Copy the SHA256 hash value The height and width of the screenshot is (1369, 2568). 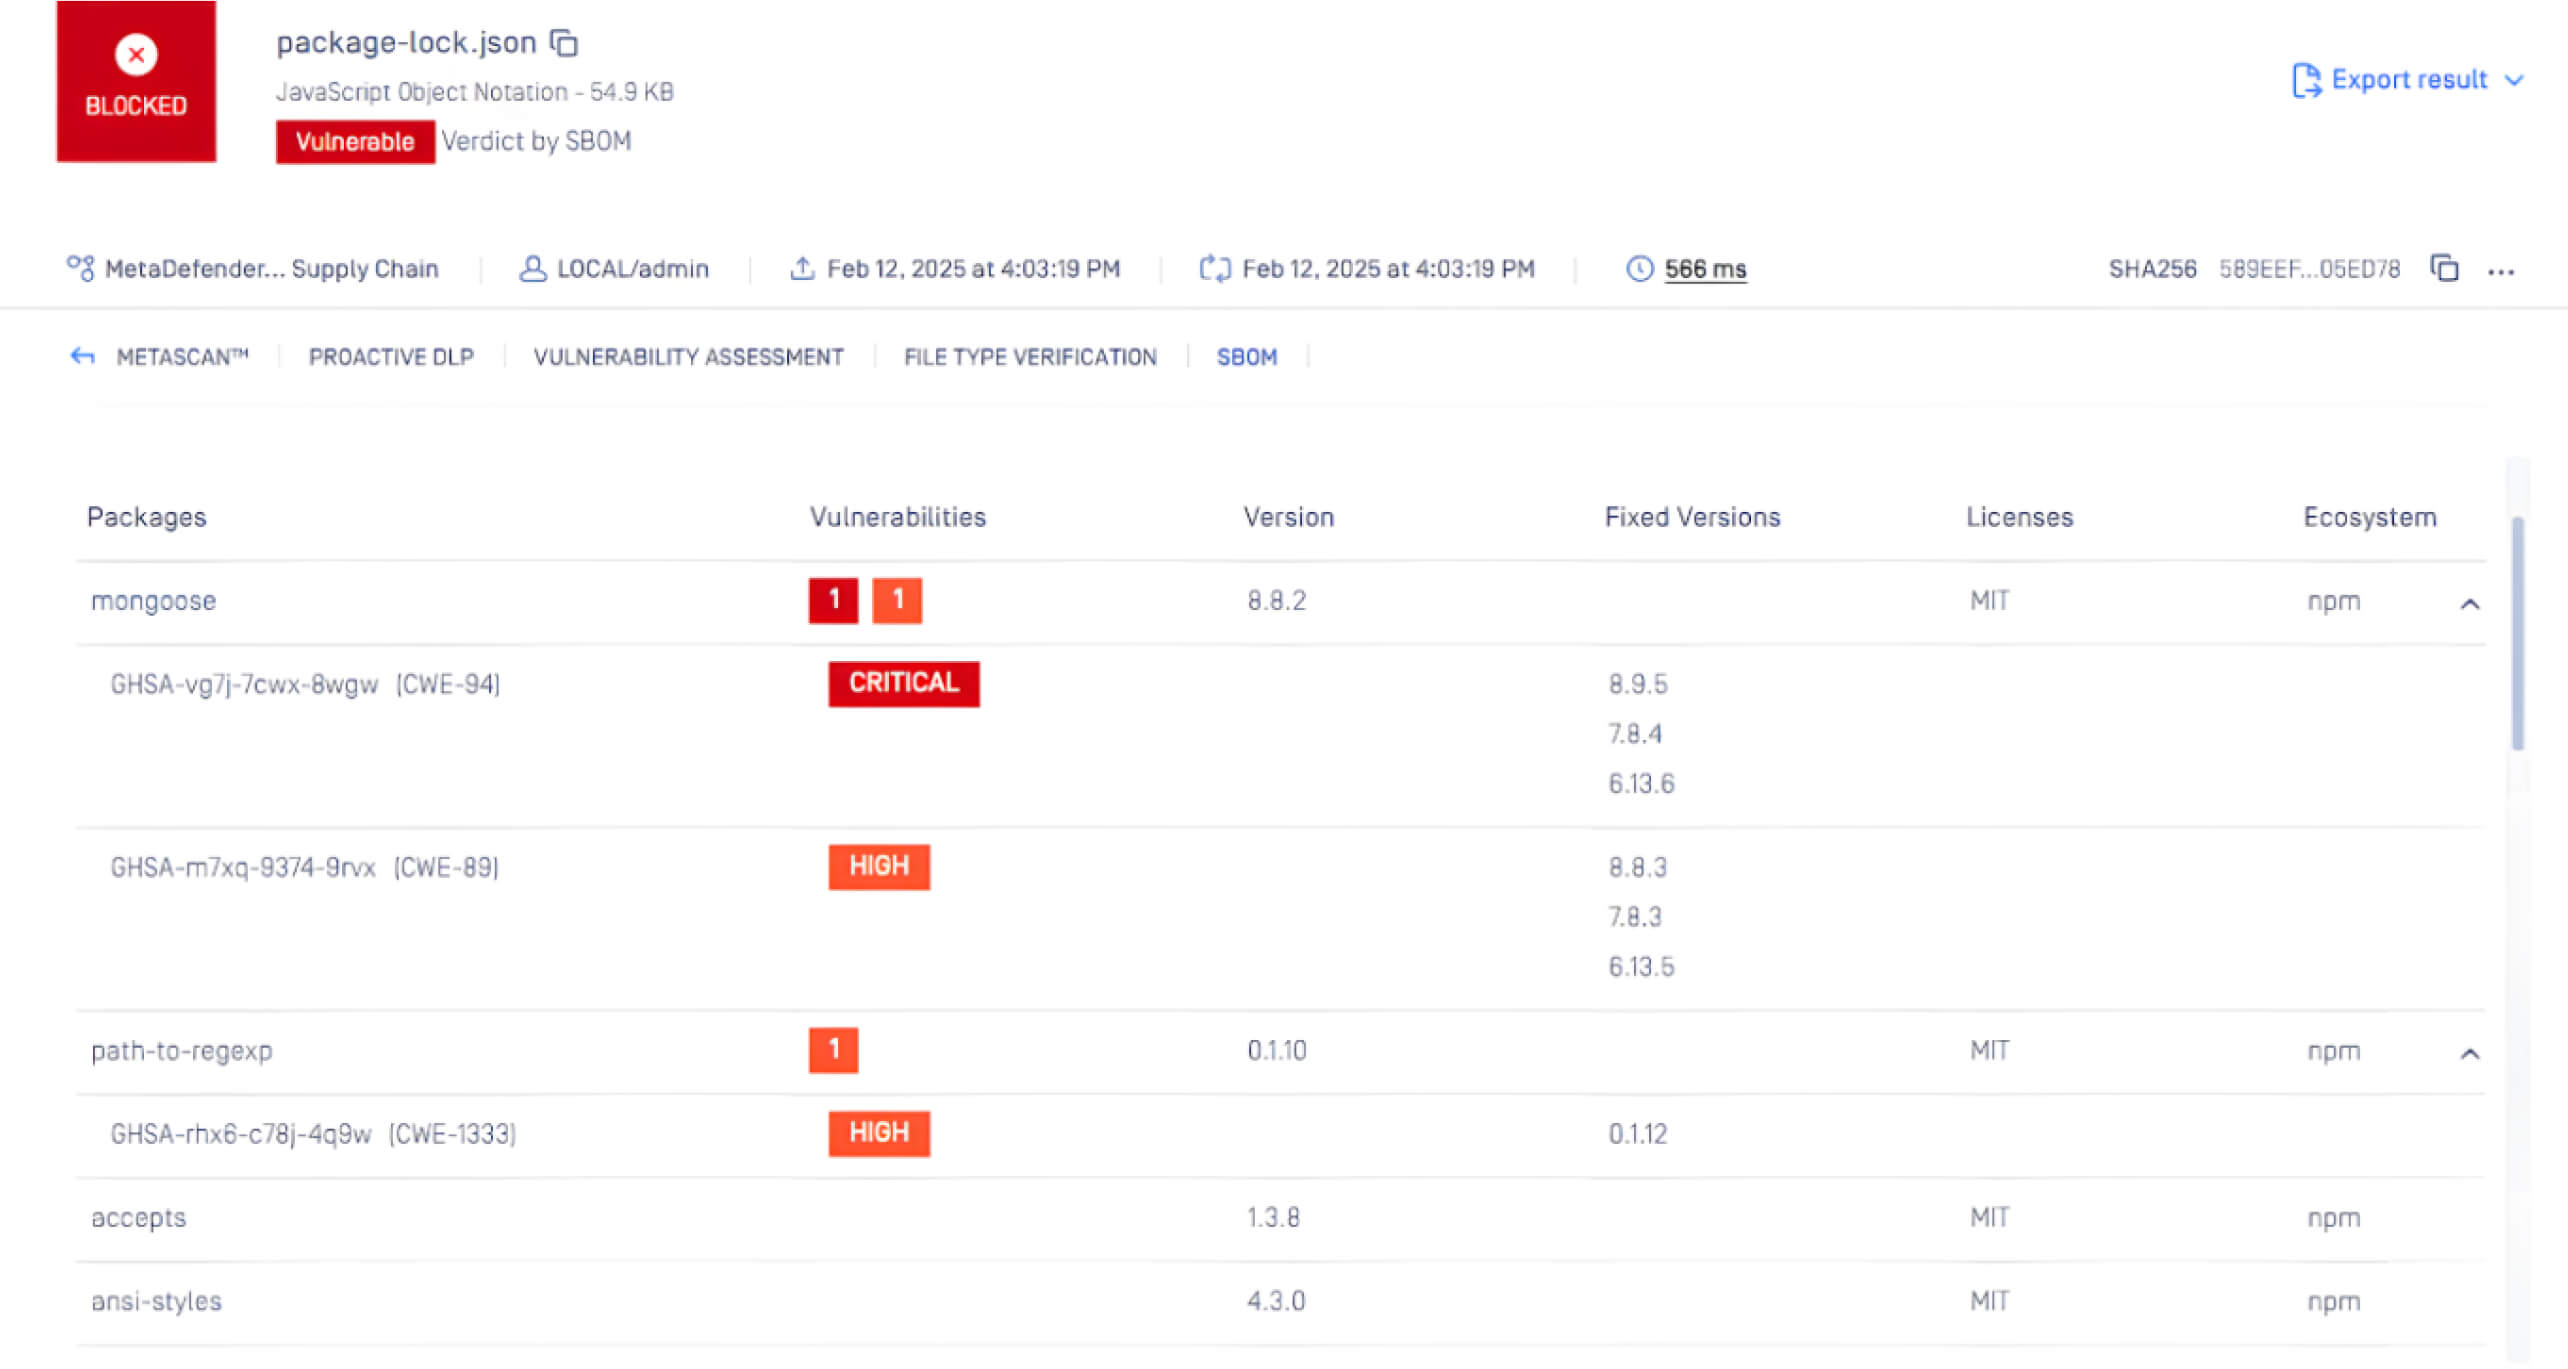(2444, 268)
